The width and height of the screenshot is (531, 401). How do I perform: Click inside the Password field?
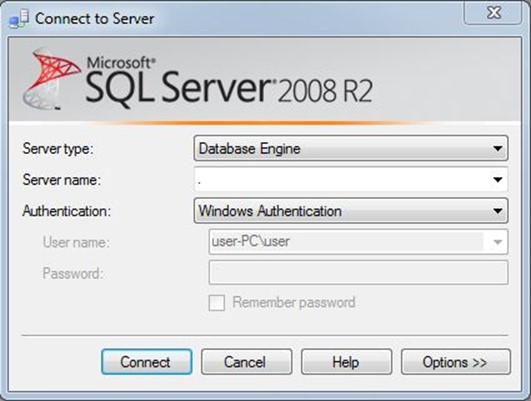click(x=358, y=272)
